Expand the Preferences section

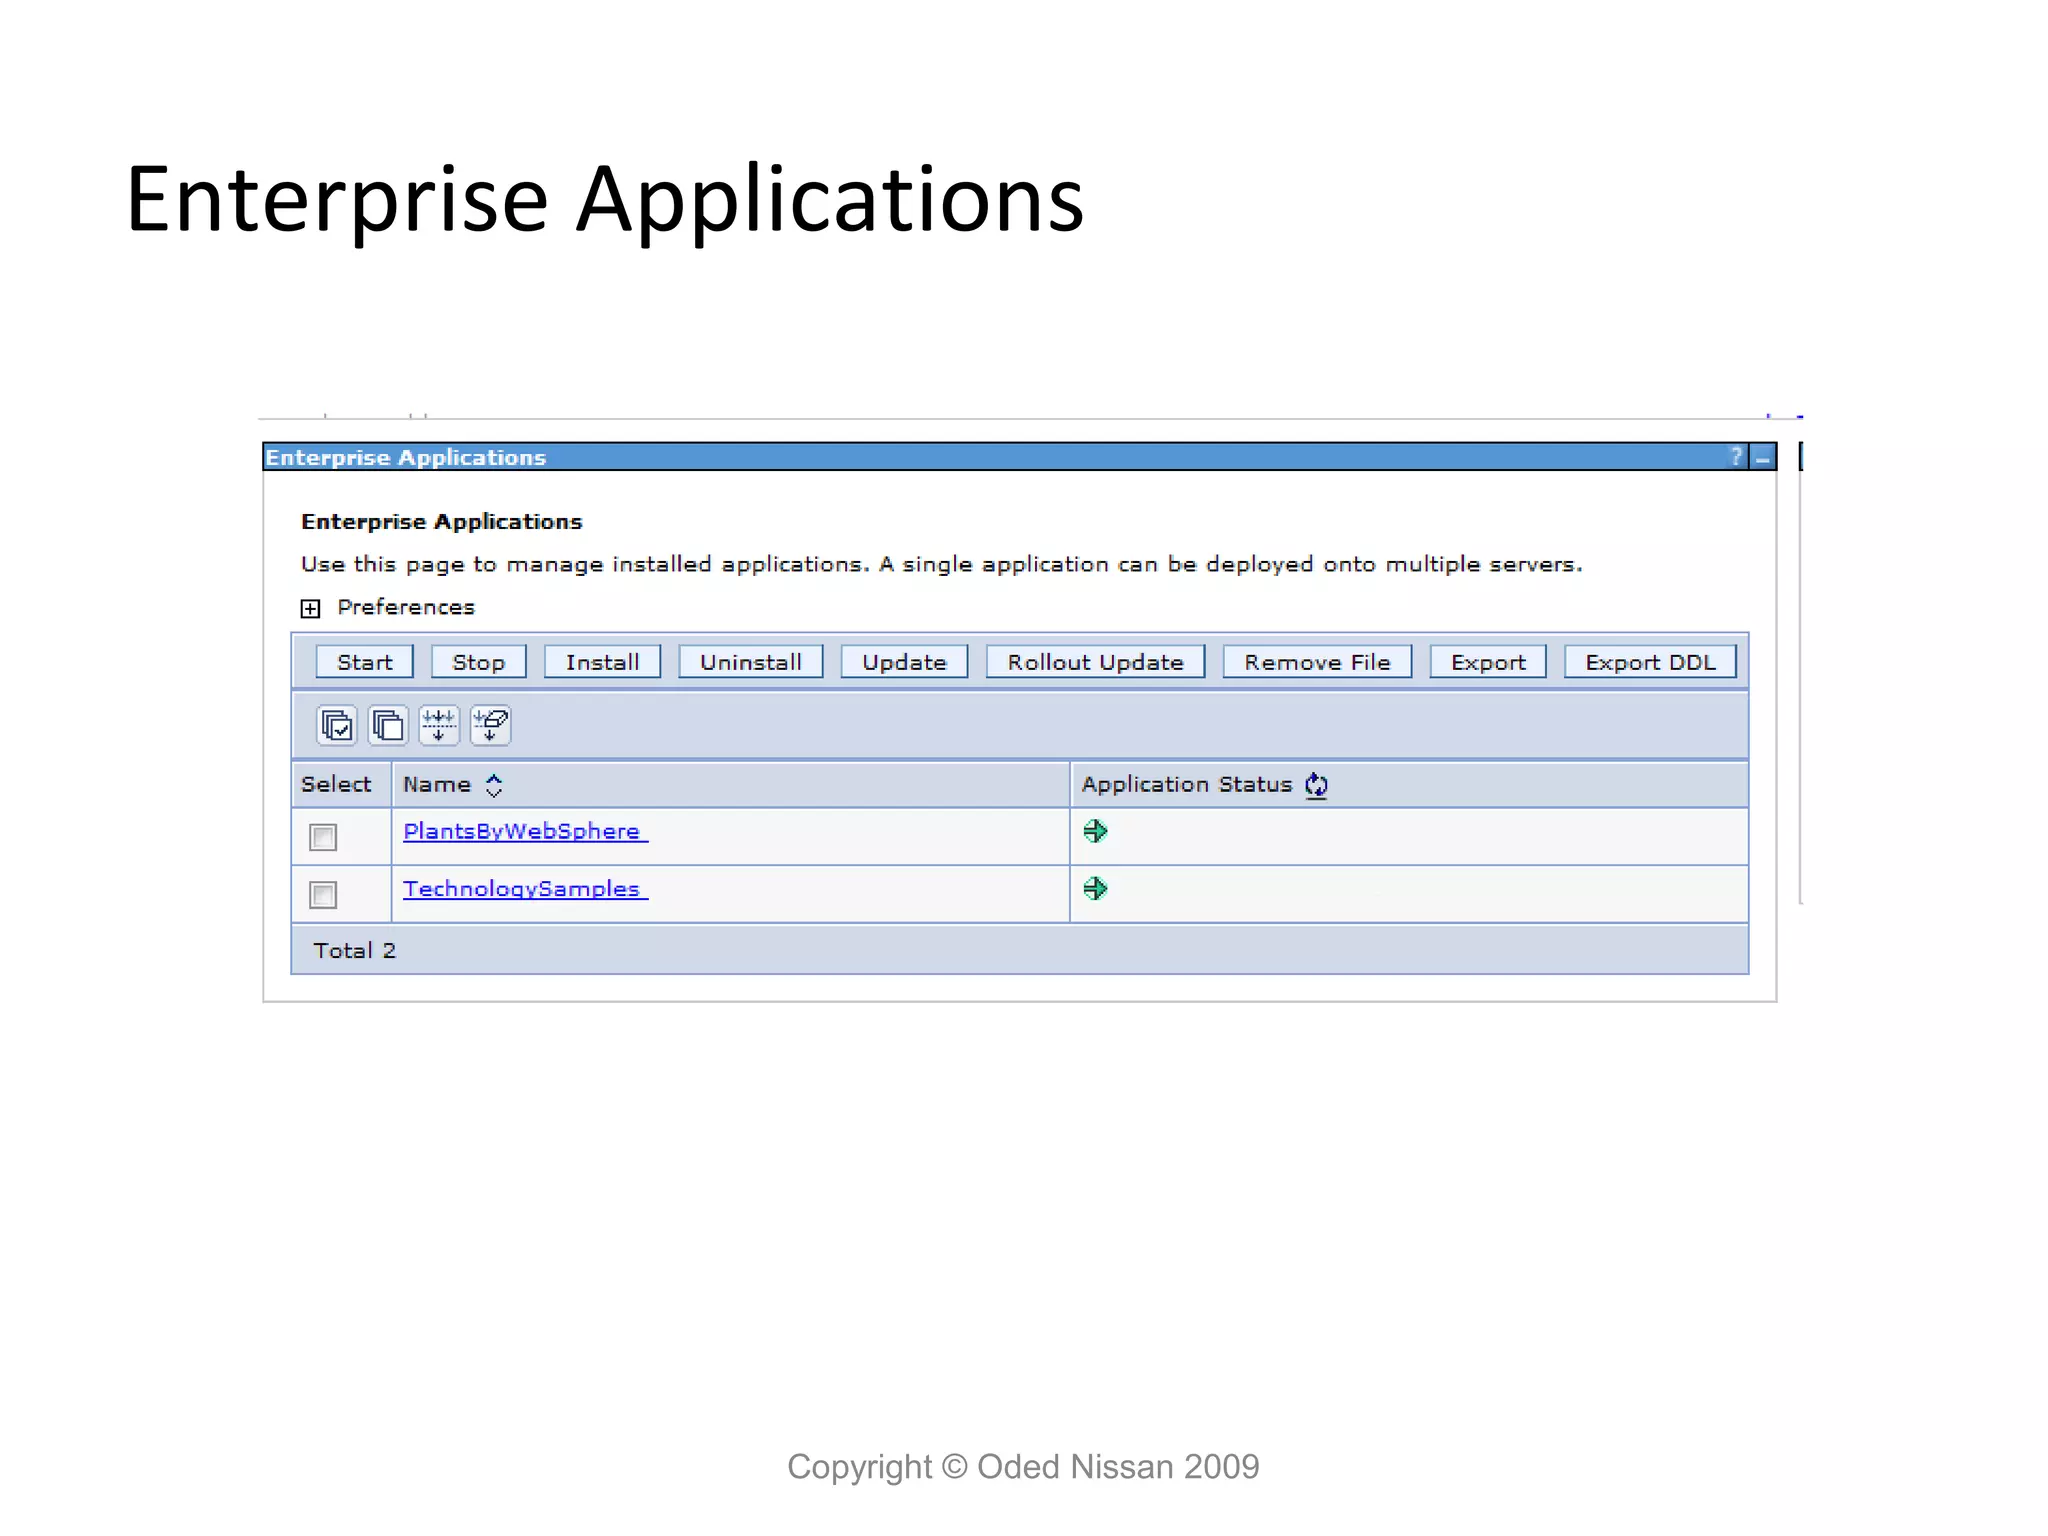coord(311,608)
